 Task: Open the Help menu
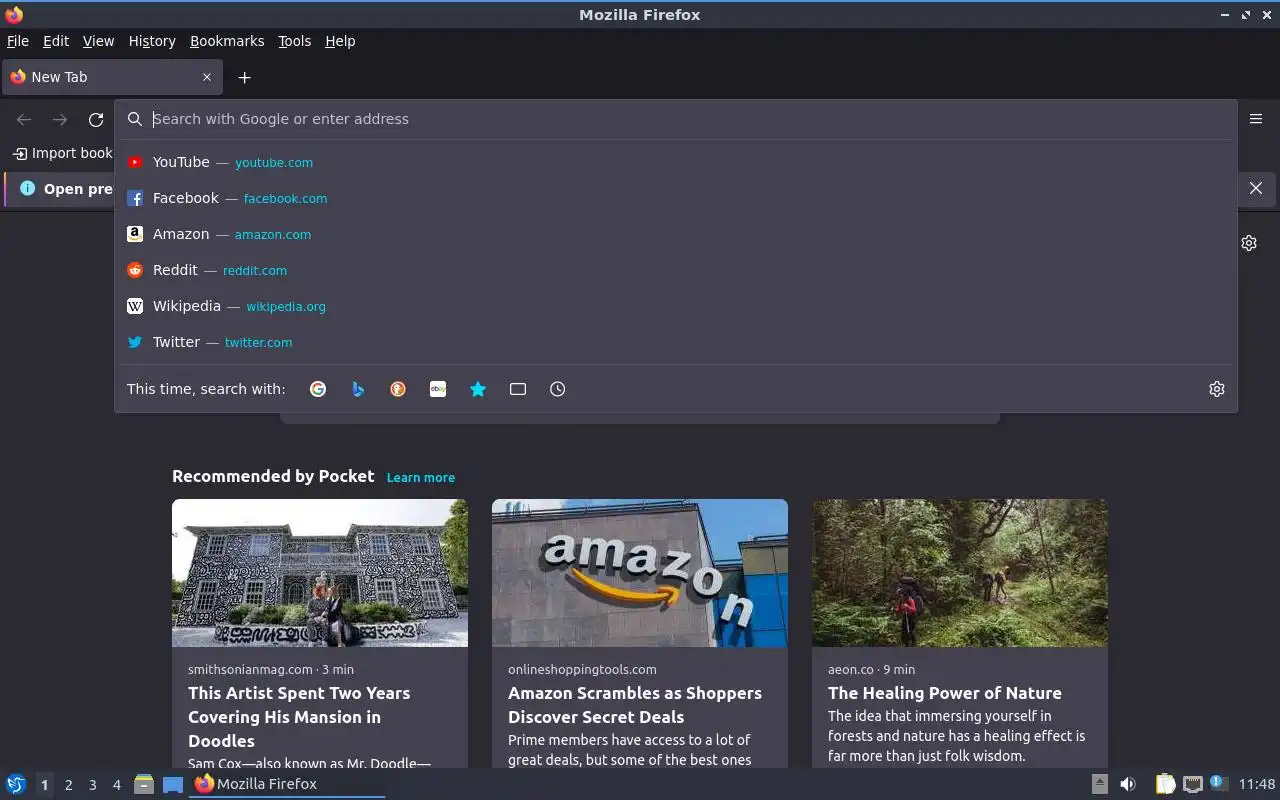[340, 41]
